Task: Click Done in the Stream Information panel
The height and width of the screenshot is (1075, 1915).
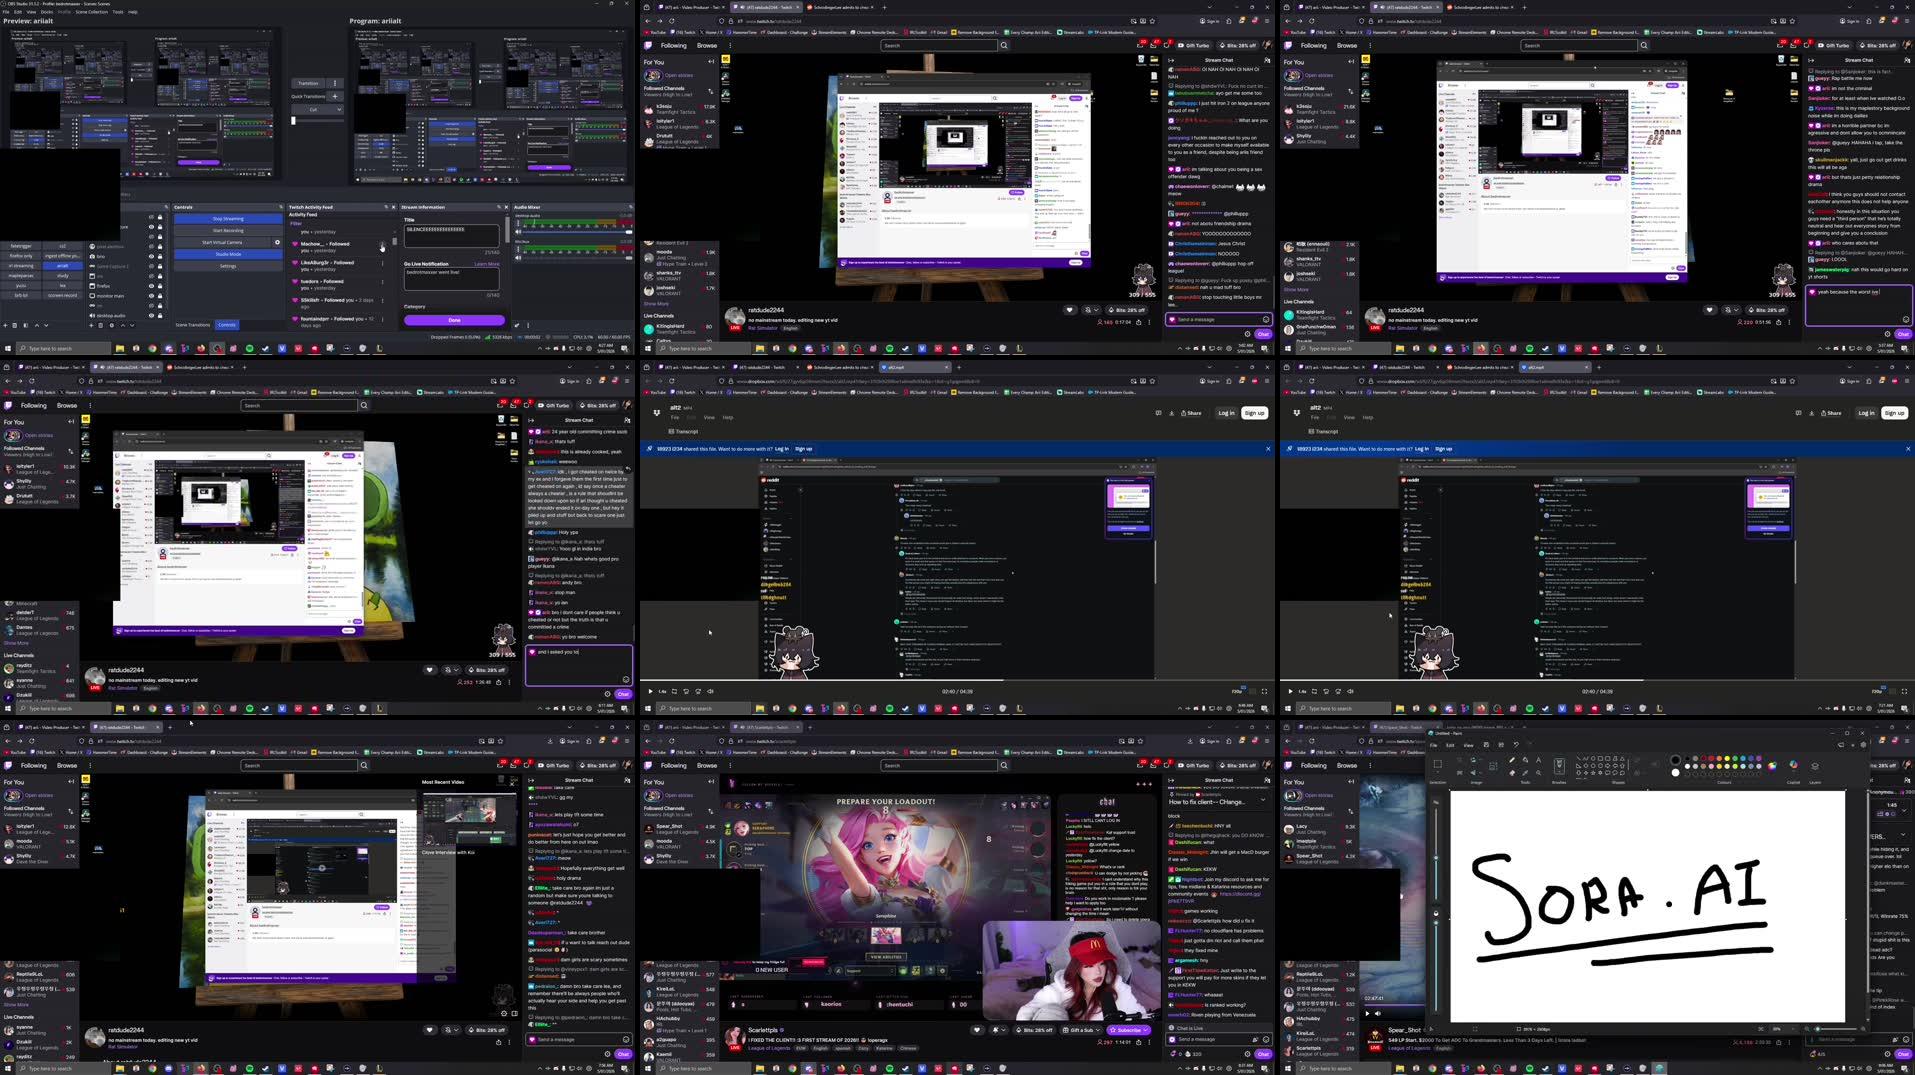Action: click(455, 320)
